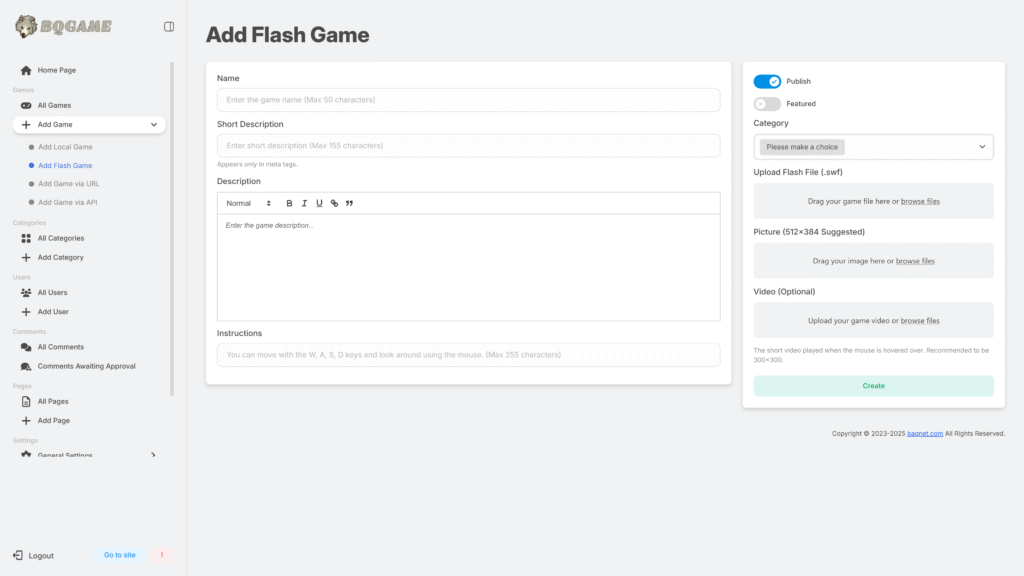Click the Go to site button
Viewport: 1024px width, 576px height.
120,555
